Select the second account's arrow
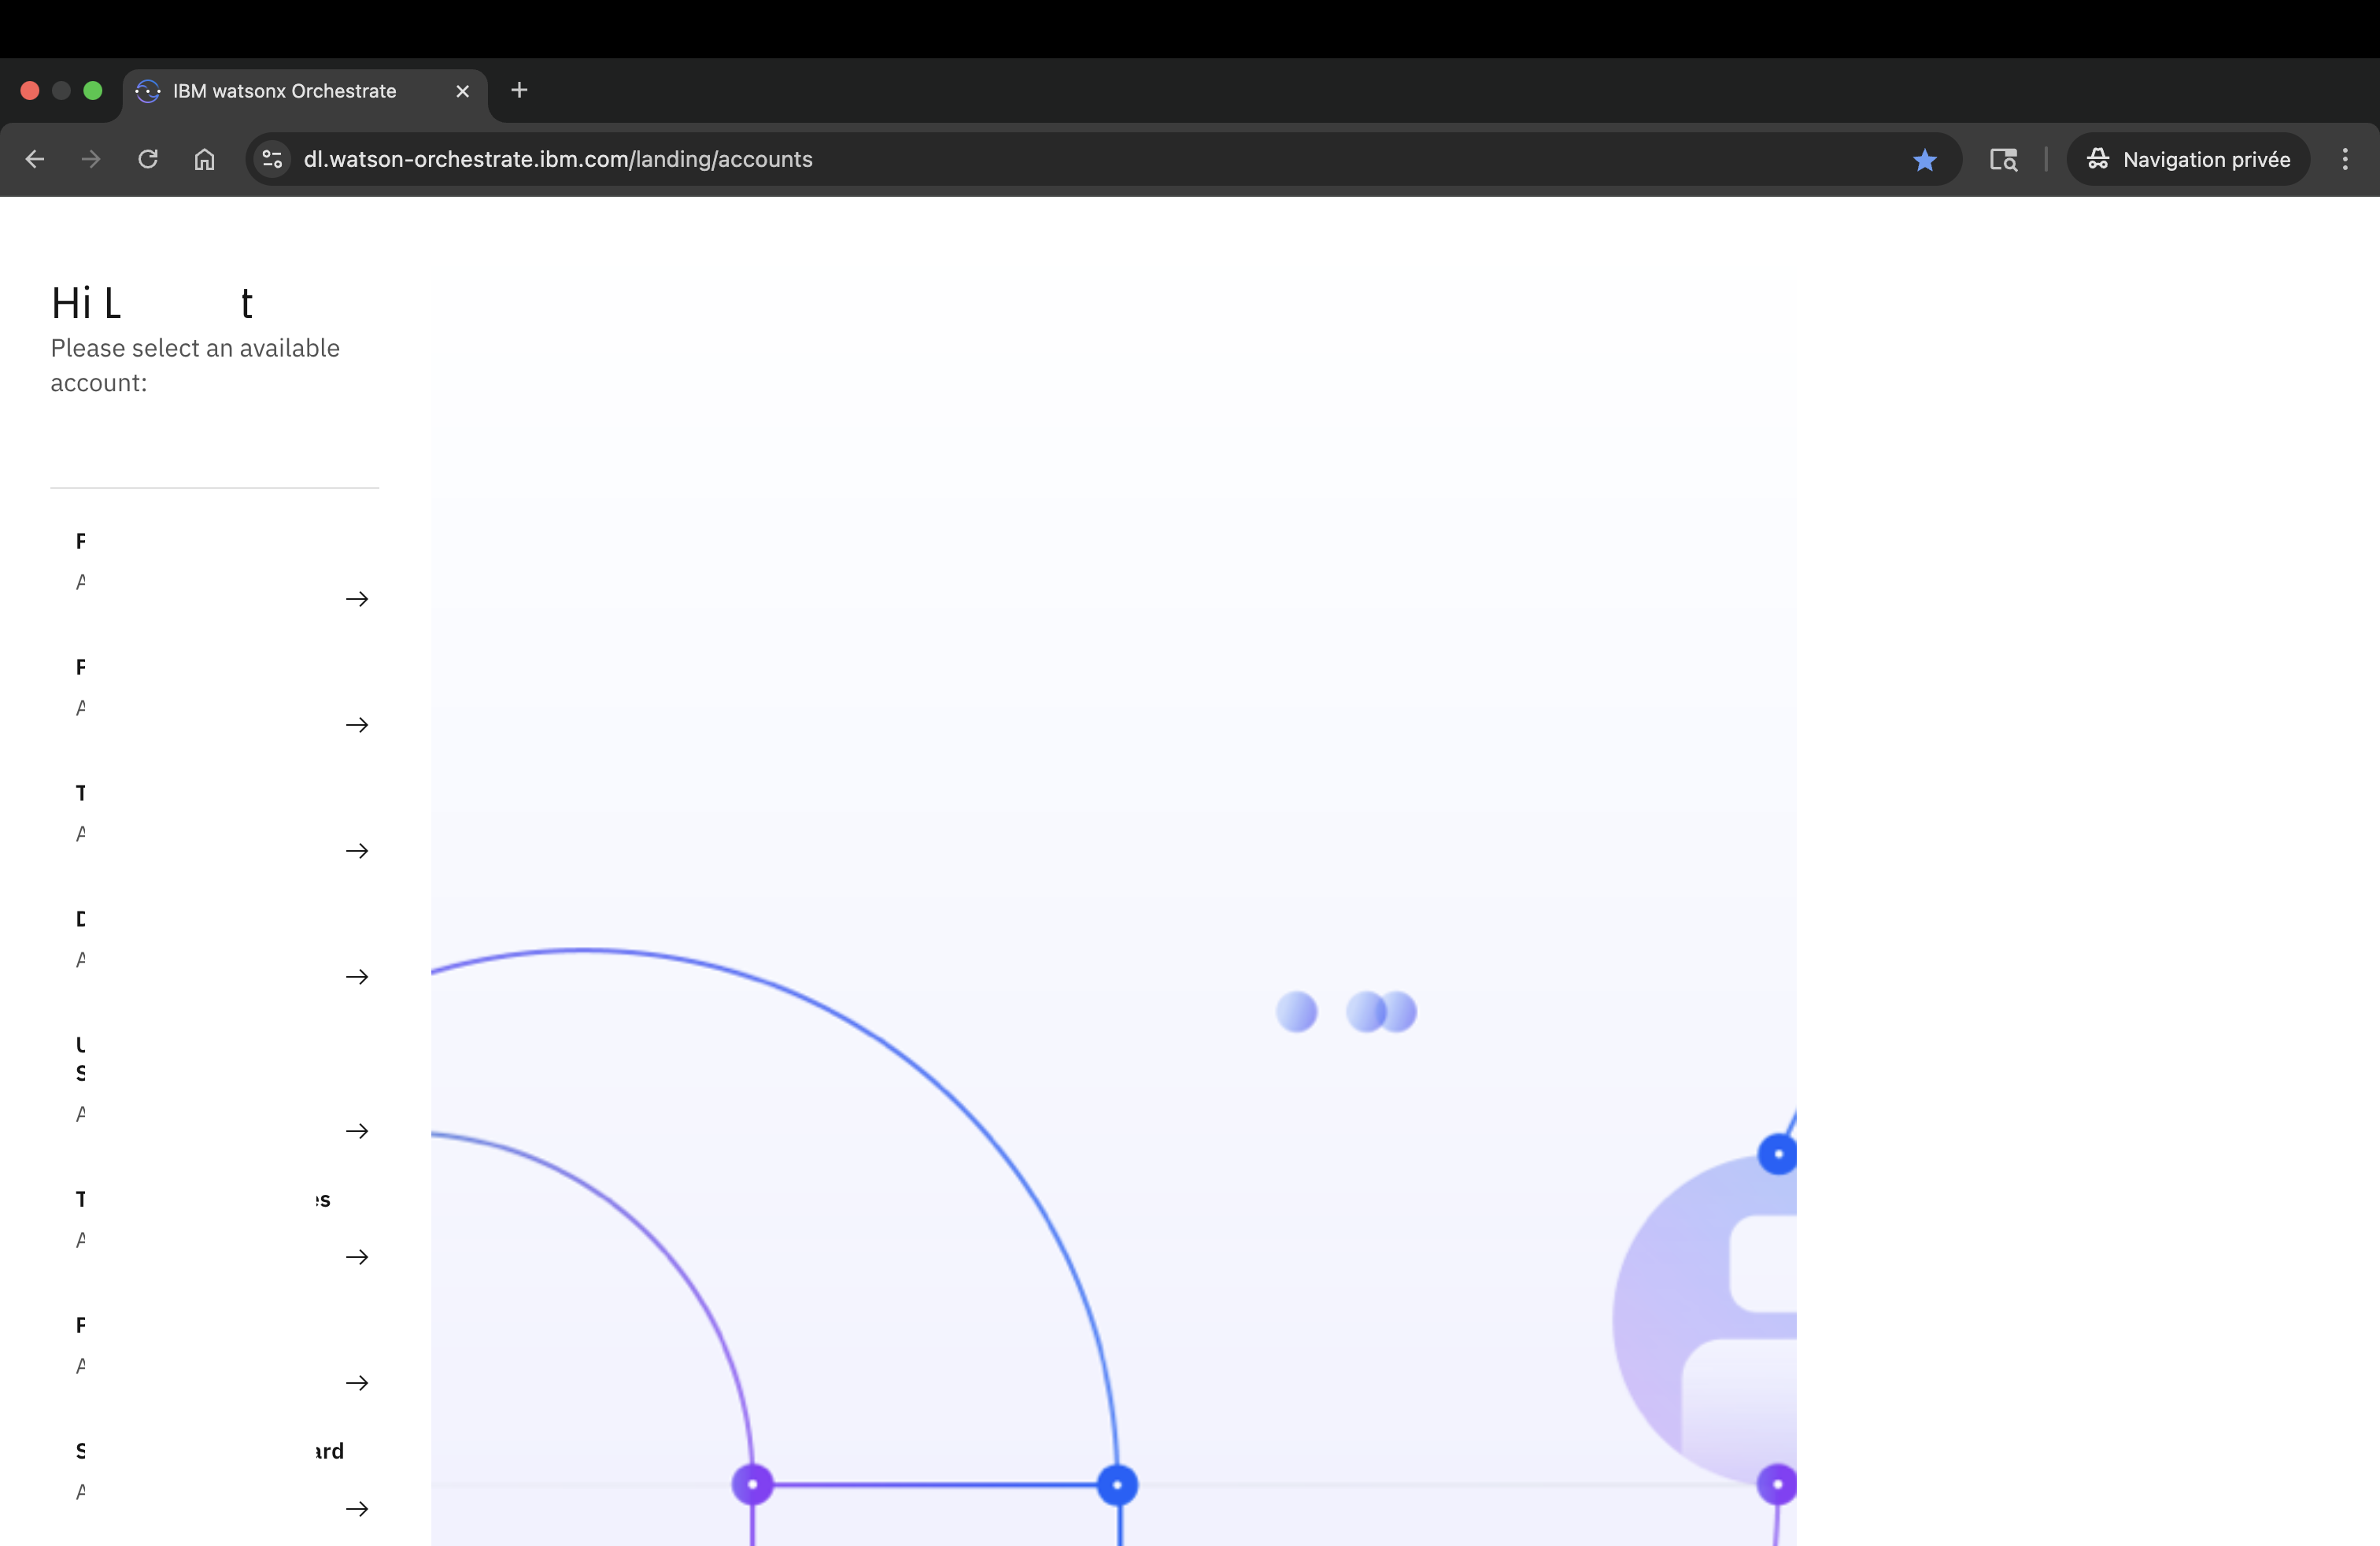Image resolution: width=2380 pixels, height=1546 pixels. tap(357, 725)
